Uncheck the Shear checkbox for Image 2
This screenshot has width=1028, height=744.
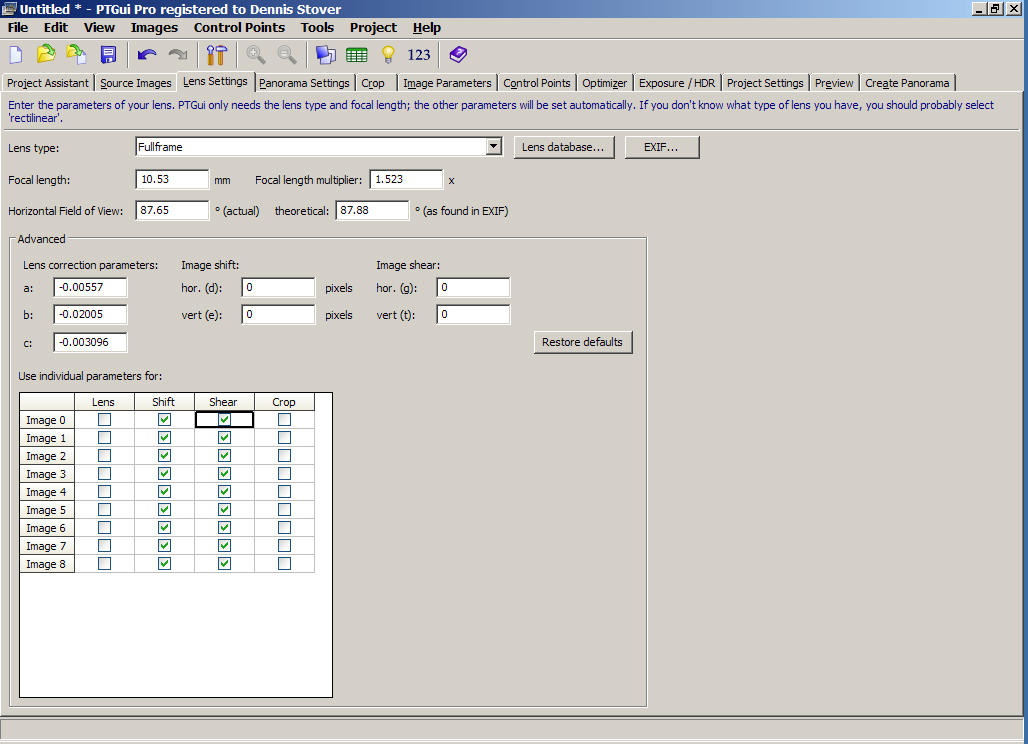[224, 456]
